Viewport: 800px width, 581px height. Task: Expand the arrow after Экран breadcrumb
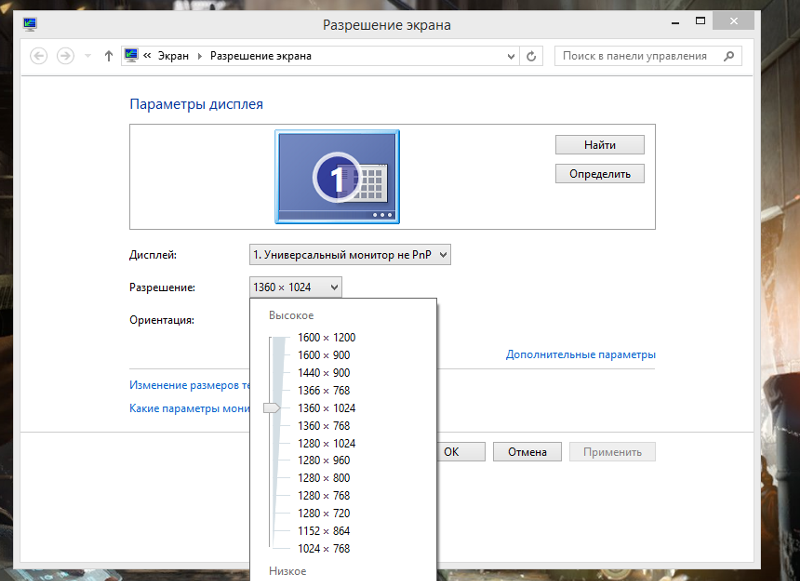(x=199, y=56)
